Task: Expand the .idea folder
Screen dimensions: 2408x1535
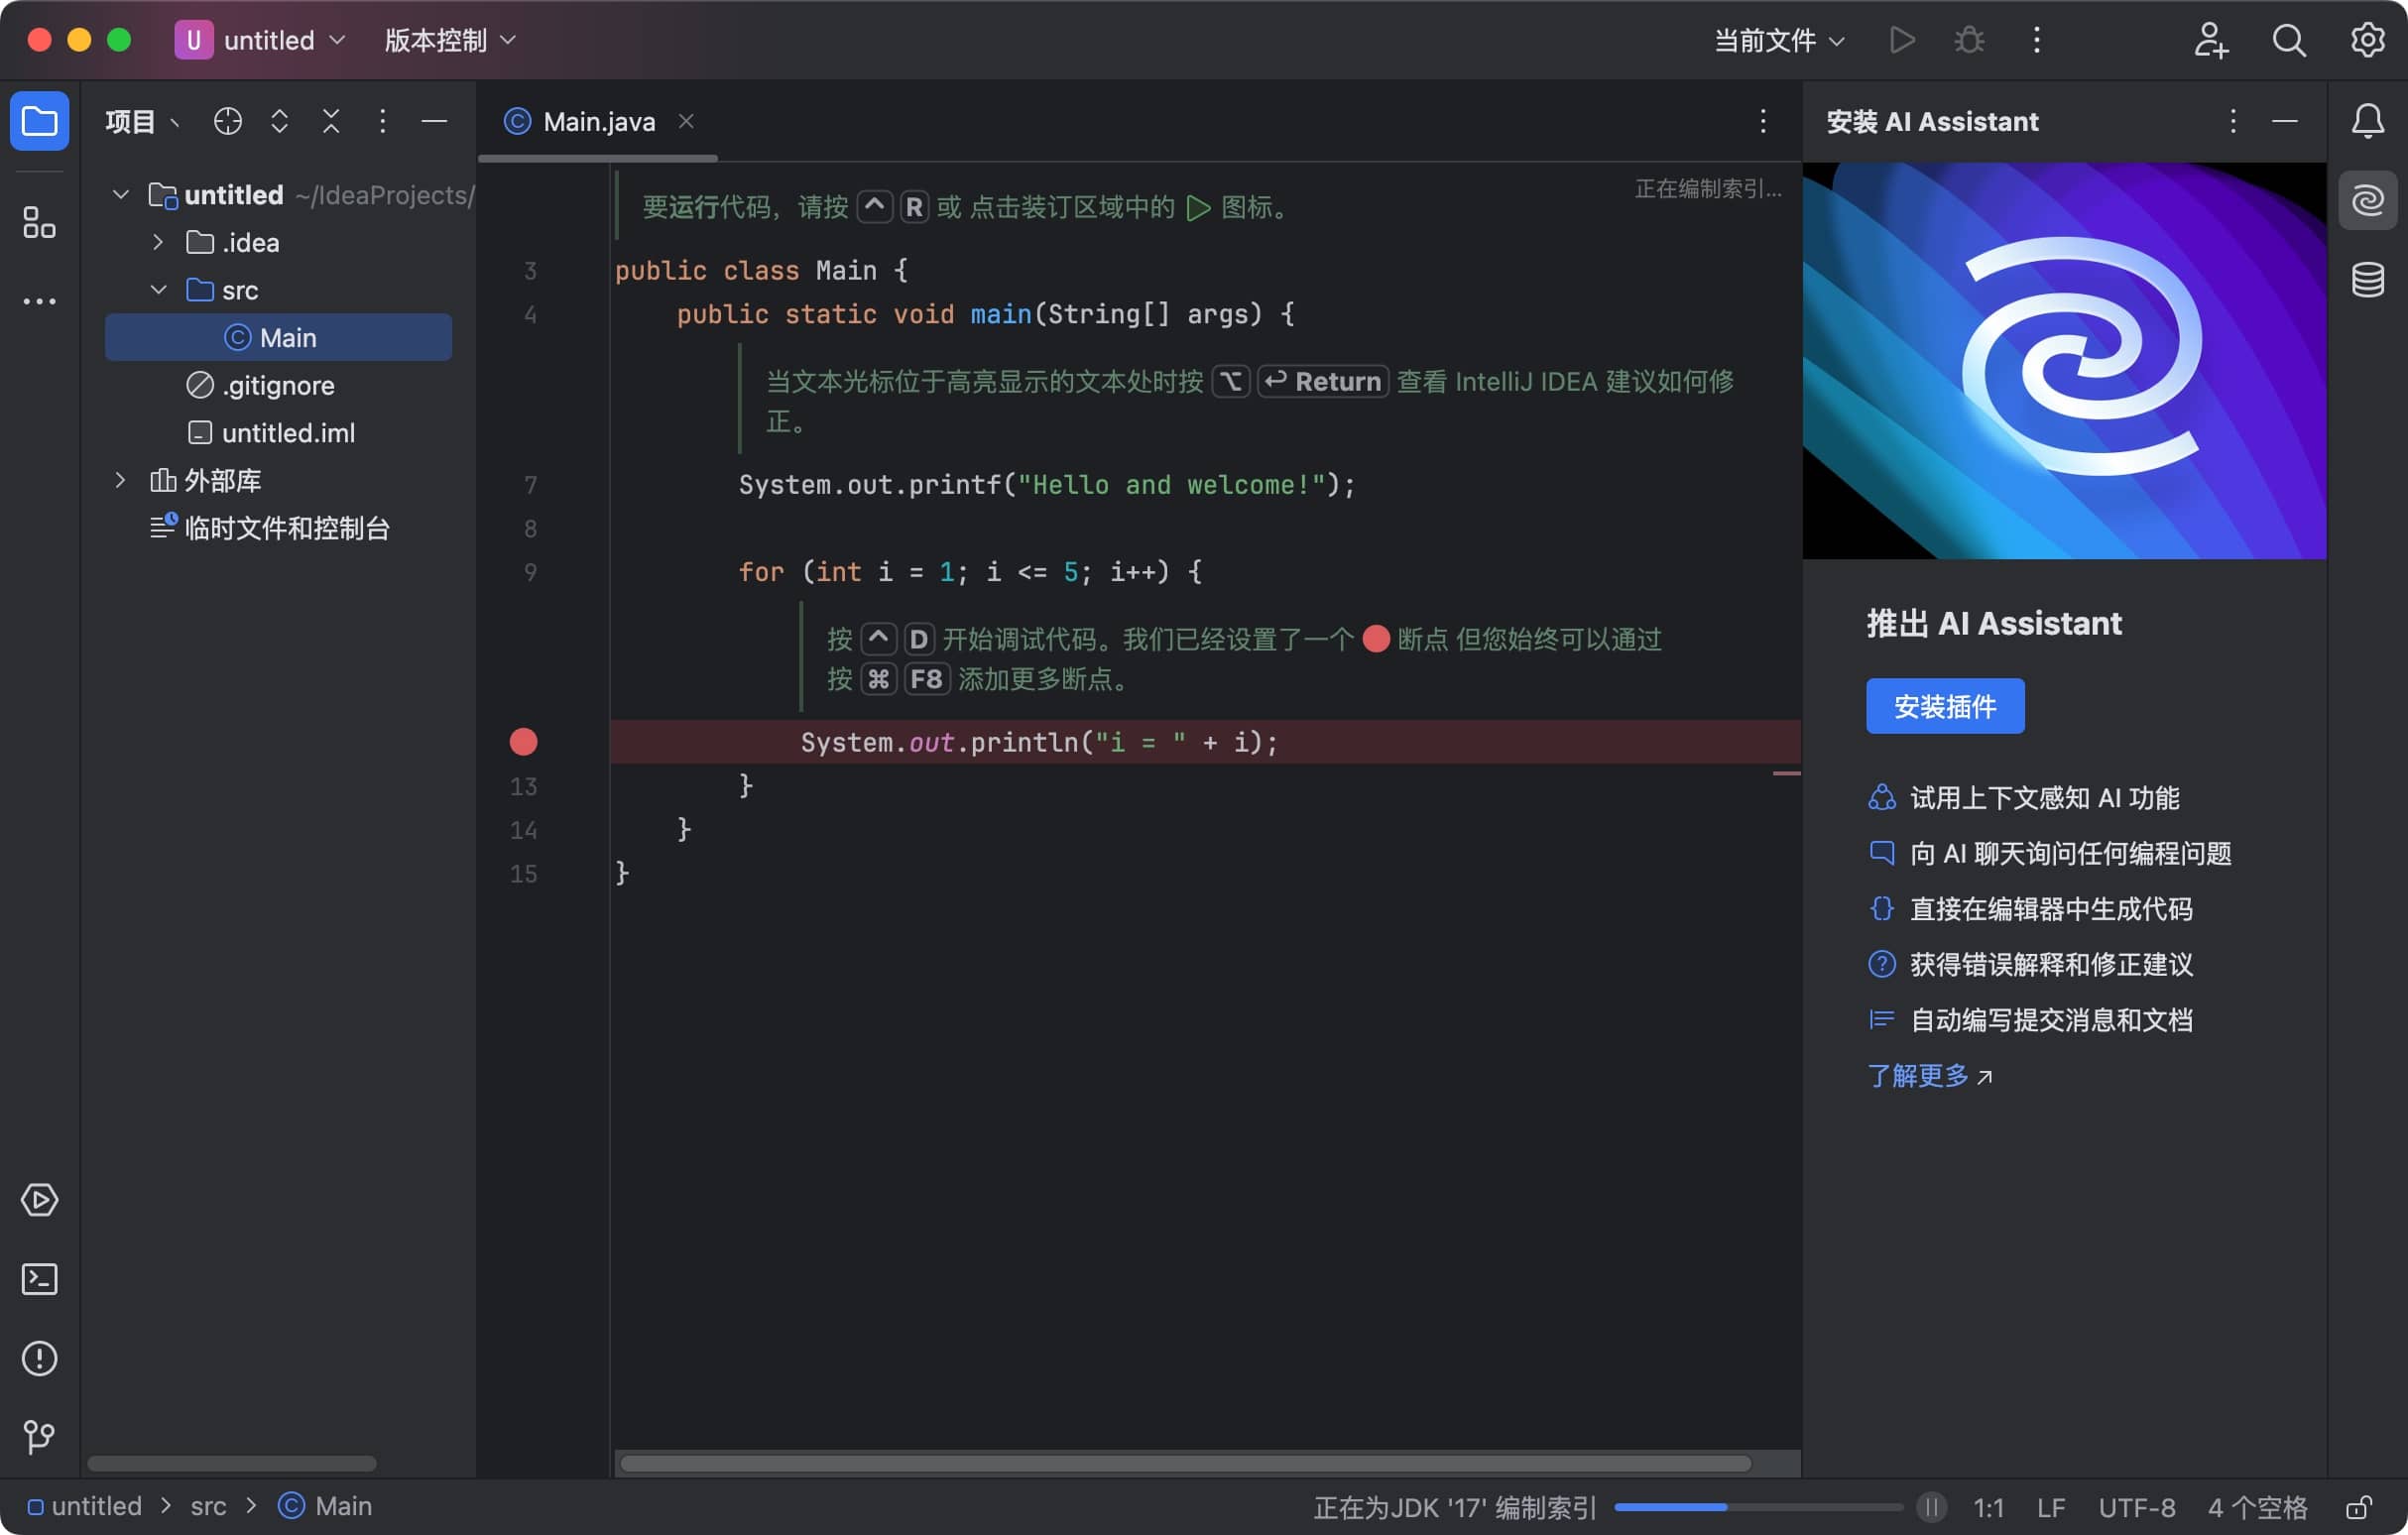Action: 158,243
